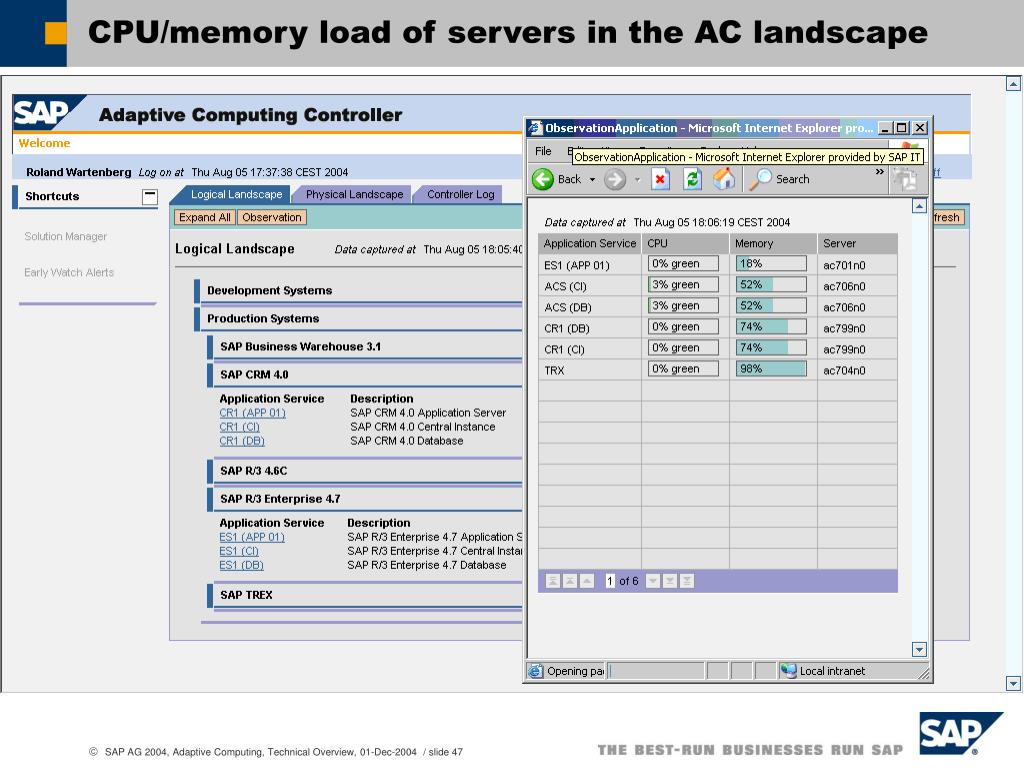Expand SAP TREX section

point(246,595)
